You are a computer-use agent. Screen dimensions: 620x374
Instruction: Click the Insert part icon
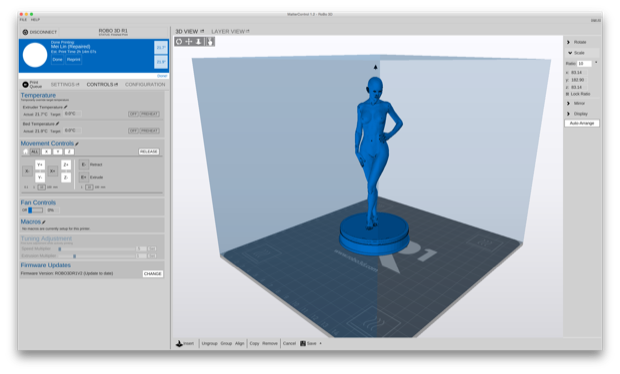pos(179,343)
